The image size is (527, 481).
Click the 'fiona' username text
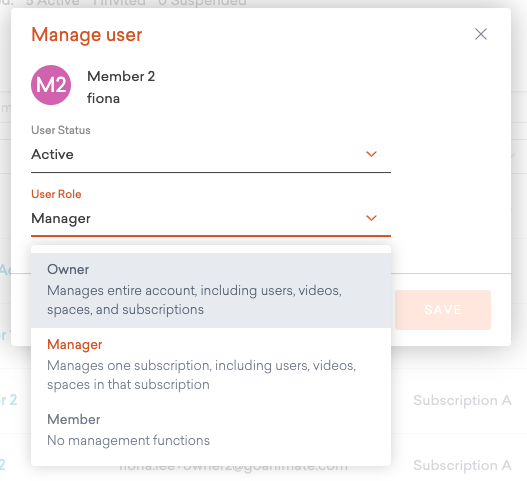pyautogui.click(x=103, y=98)
